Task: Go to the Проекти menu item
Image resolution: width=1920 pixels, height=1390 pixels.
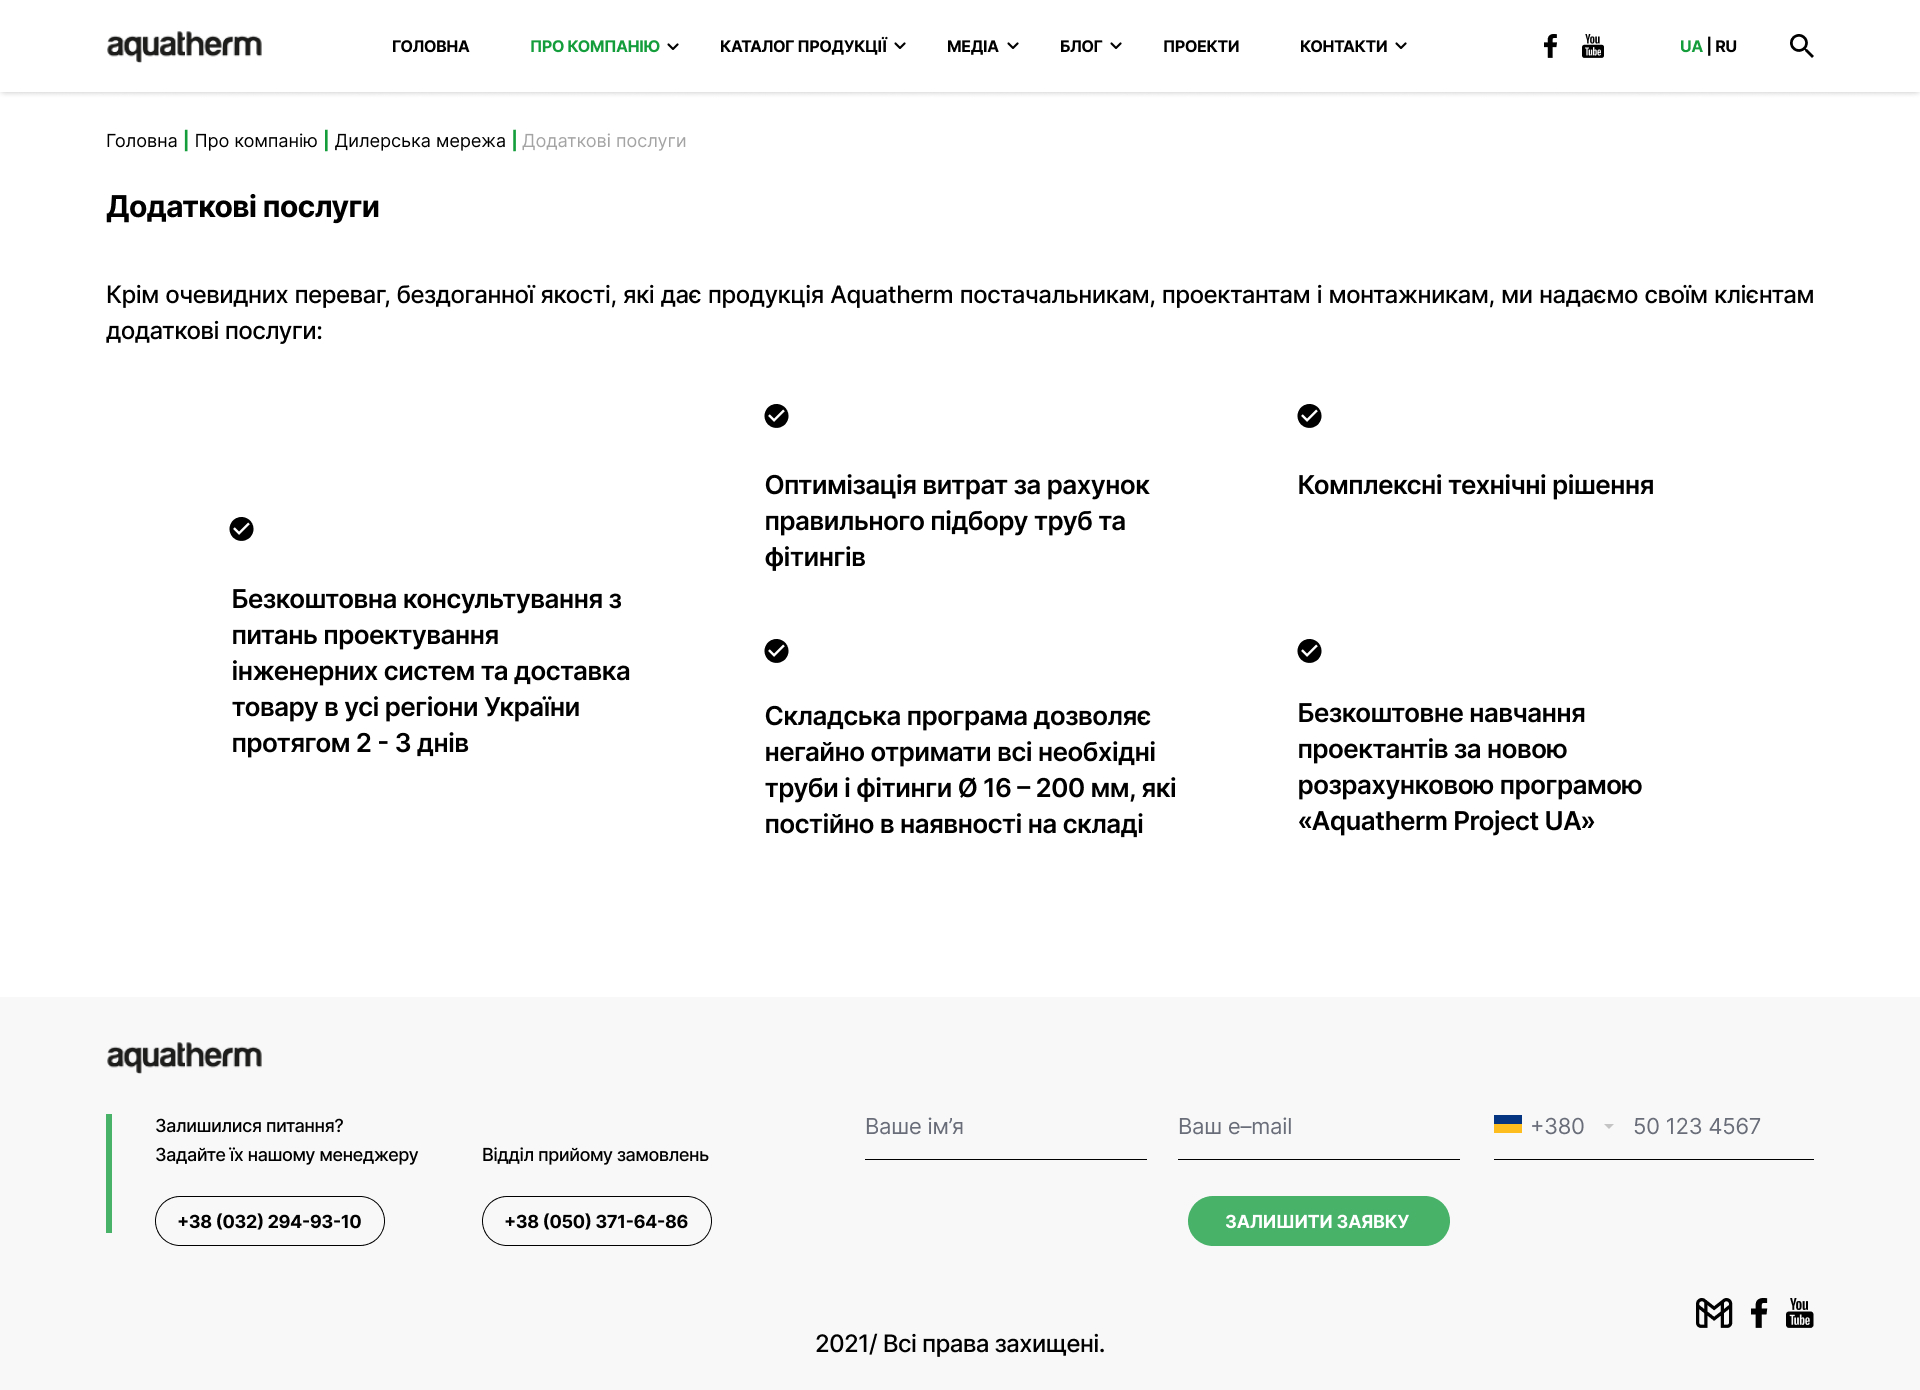Action: [x=1201, y=46]
